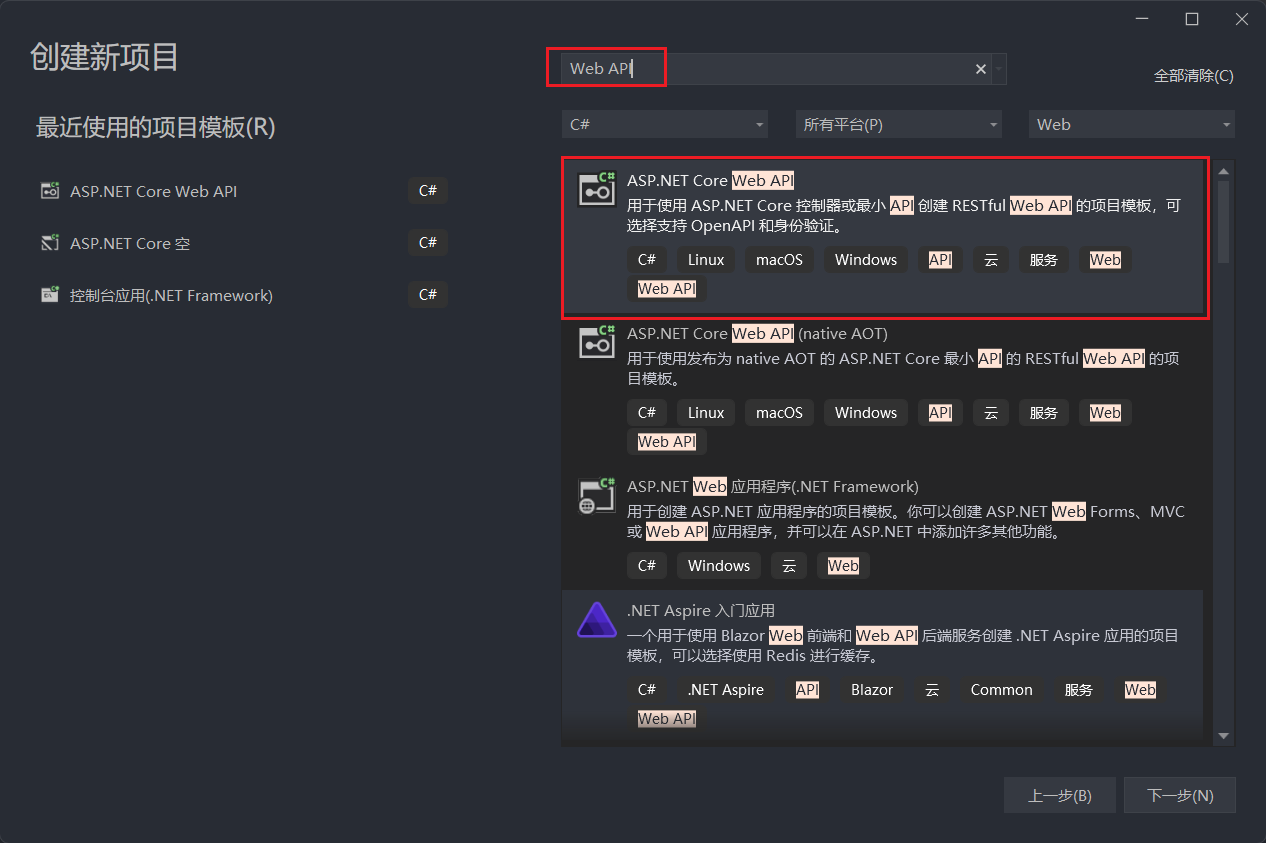Viewport: 1266px width, 843px height.
Task: Click the ASP.NET Core Web API template icon
Action: click(x=597, y=189)
